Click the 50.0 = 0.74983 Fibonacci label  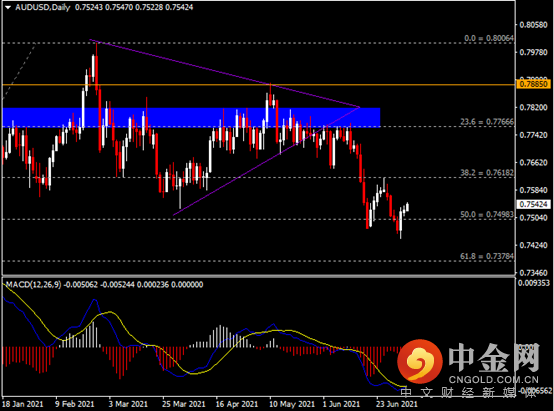coord(487,215)
